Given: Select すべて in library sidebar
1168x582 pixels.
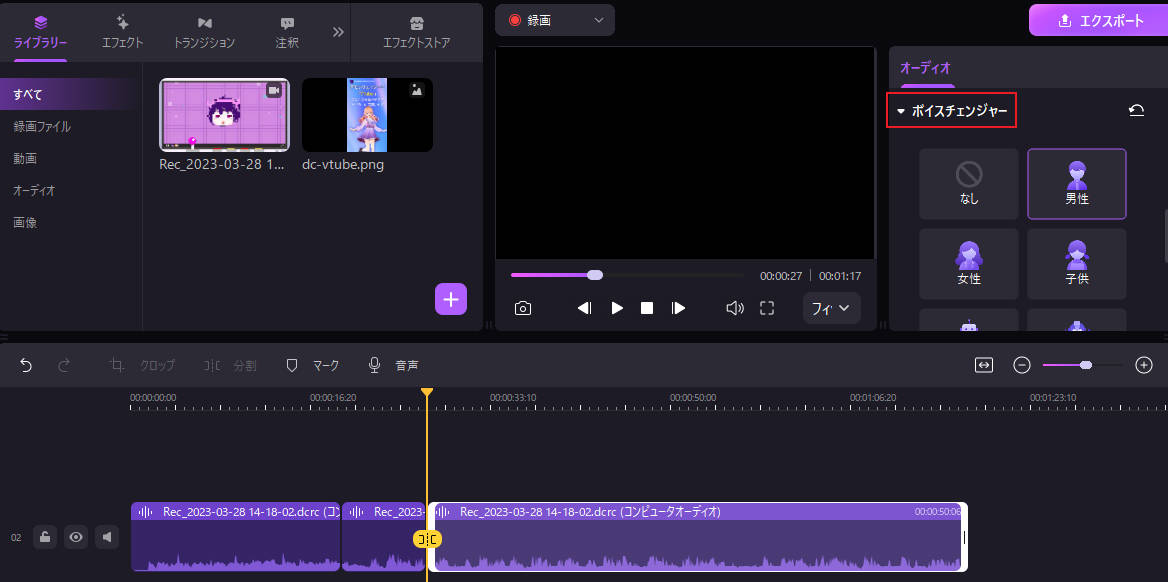Looking at the screenshot, I should tap(71, 95).
